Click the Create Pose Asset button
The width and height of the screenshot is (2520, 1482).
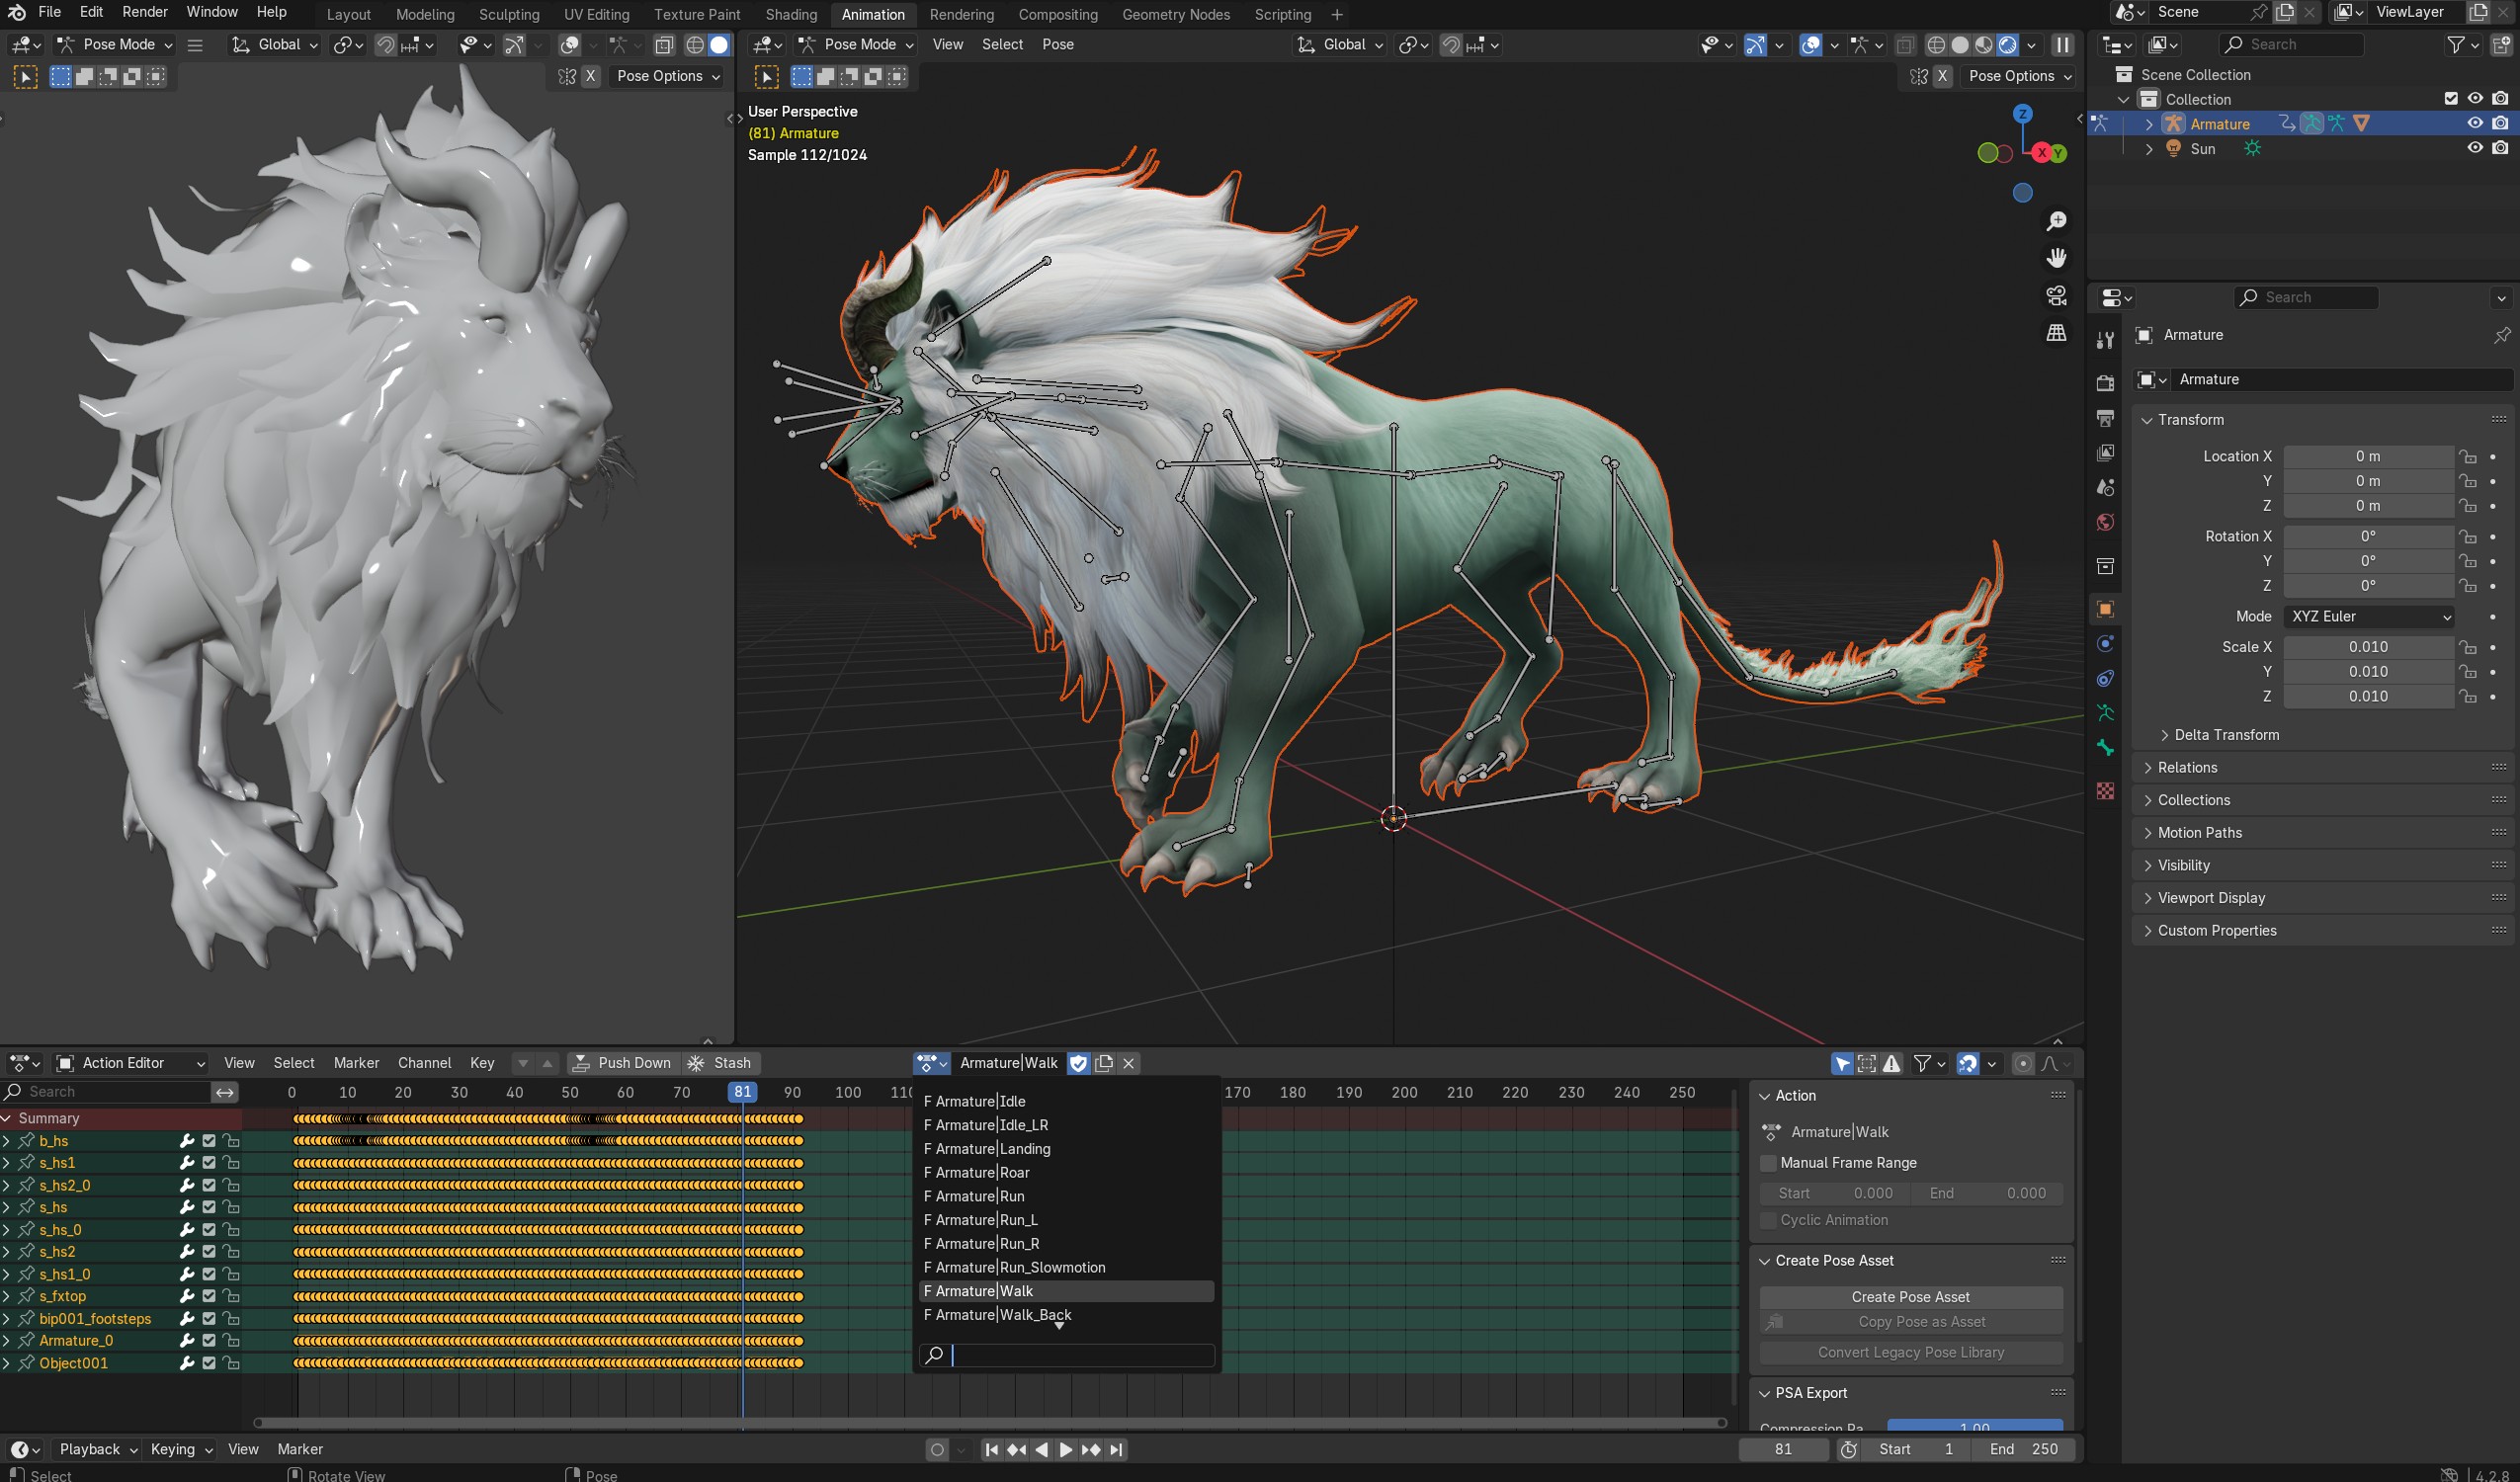1910,1297
